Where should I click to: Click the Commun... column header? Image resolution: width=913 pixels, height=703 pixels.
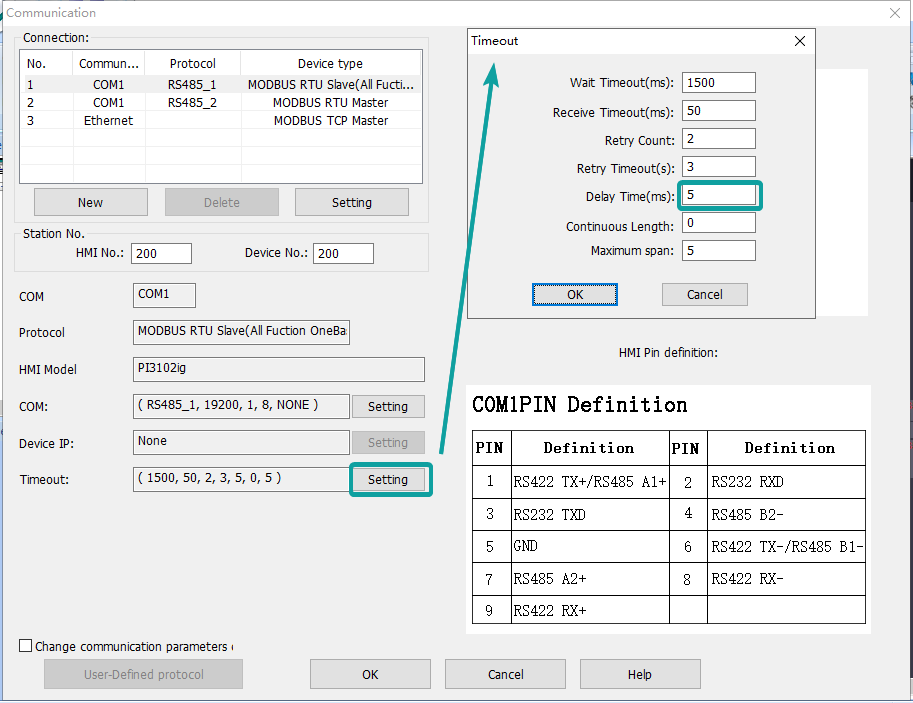pyautogui.click(x=109, y=63)
